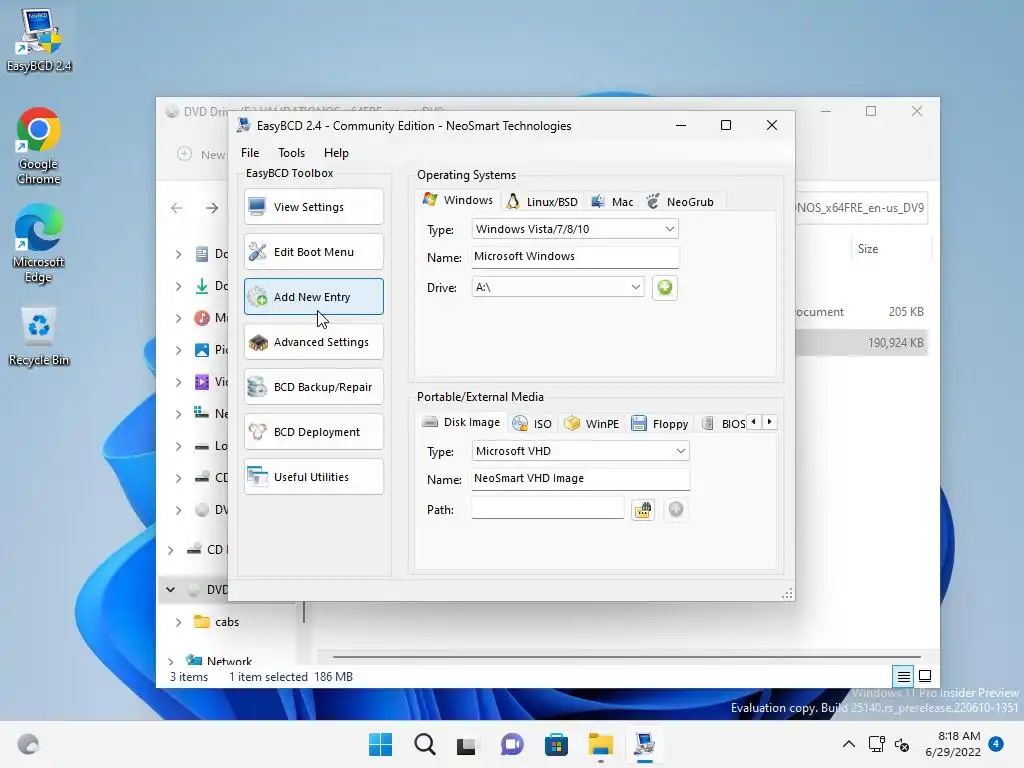
Task: Switch to the WinPE tab
Action: [x=592, y=424]
